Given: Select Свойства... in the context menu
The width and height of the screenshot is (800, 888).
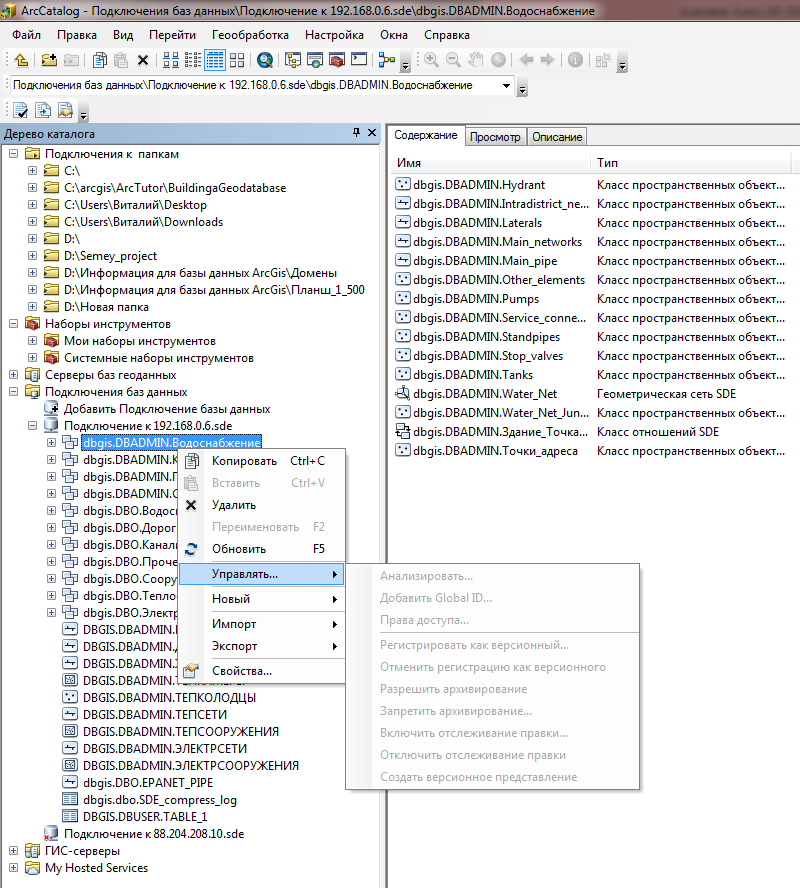Looking at the screenshot, I should tap(241, 670).
